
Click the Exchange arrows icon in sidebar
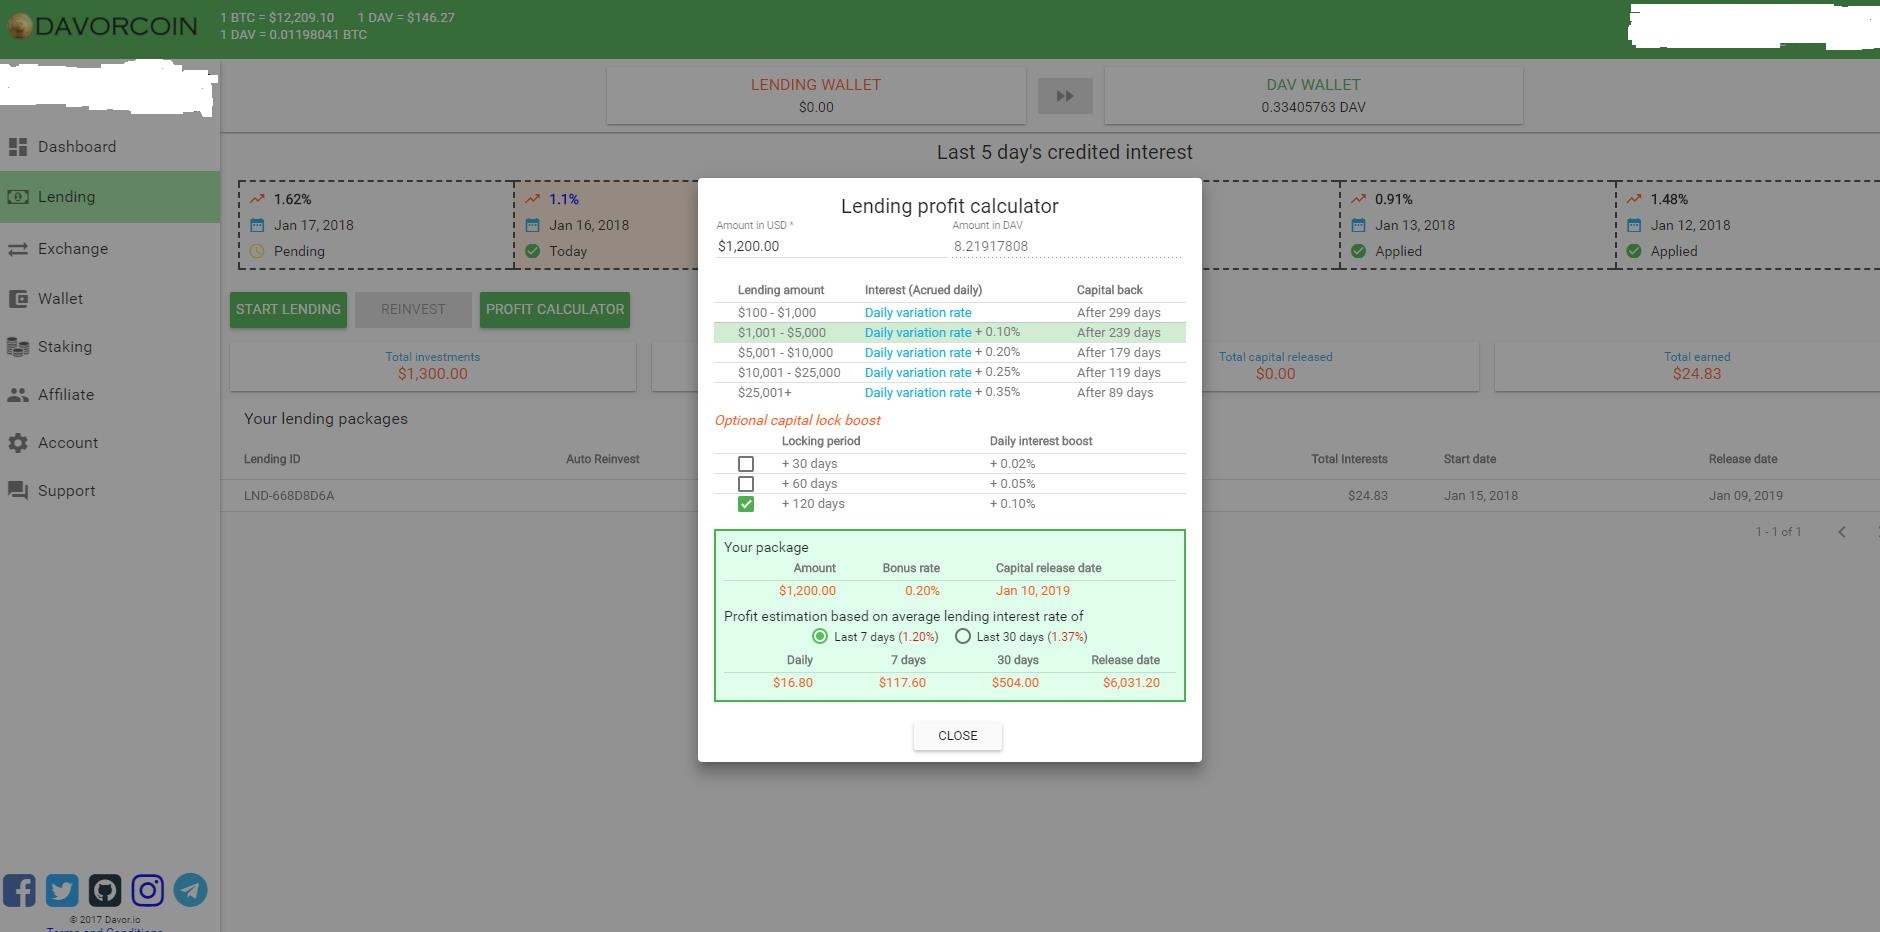[17, 249]
